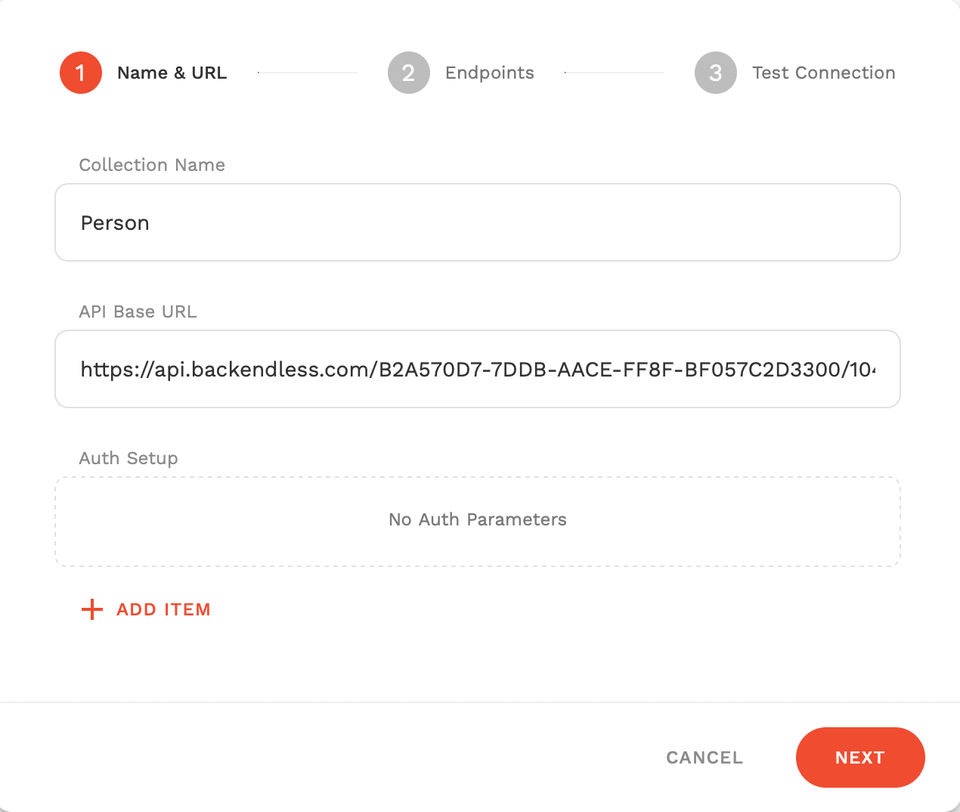The image size is (960, 812).
Task: Click the plus icon beside ADD ITEM
Action: tap(92, 609)
